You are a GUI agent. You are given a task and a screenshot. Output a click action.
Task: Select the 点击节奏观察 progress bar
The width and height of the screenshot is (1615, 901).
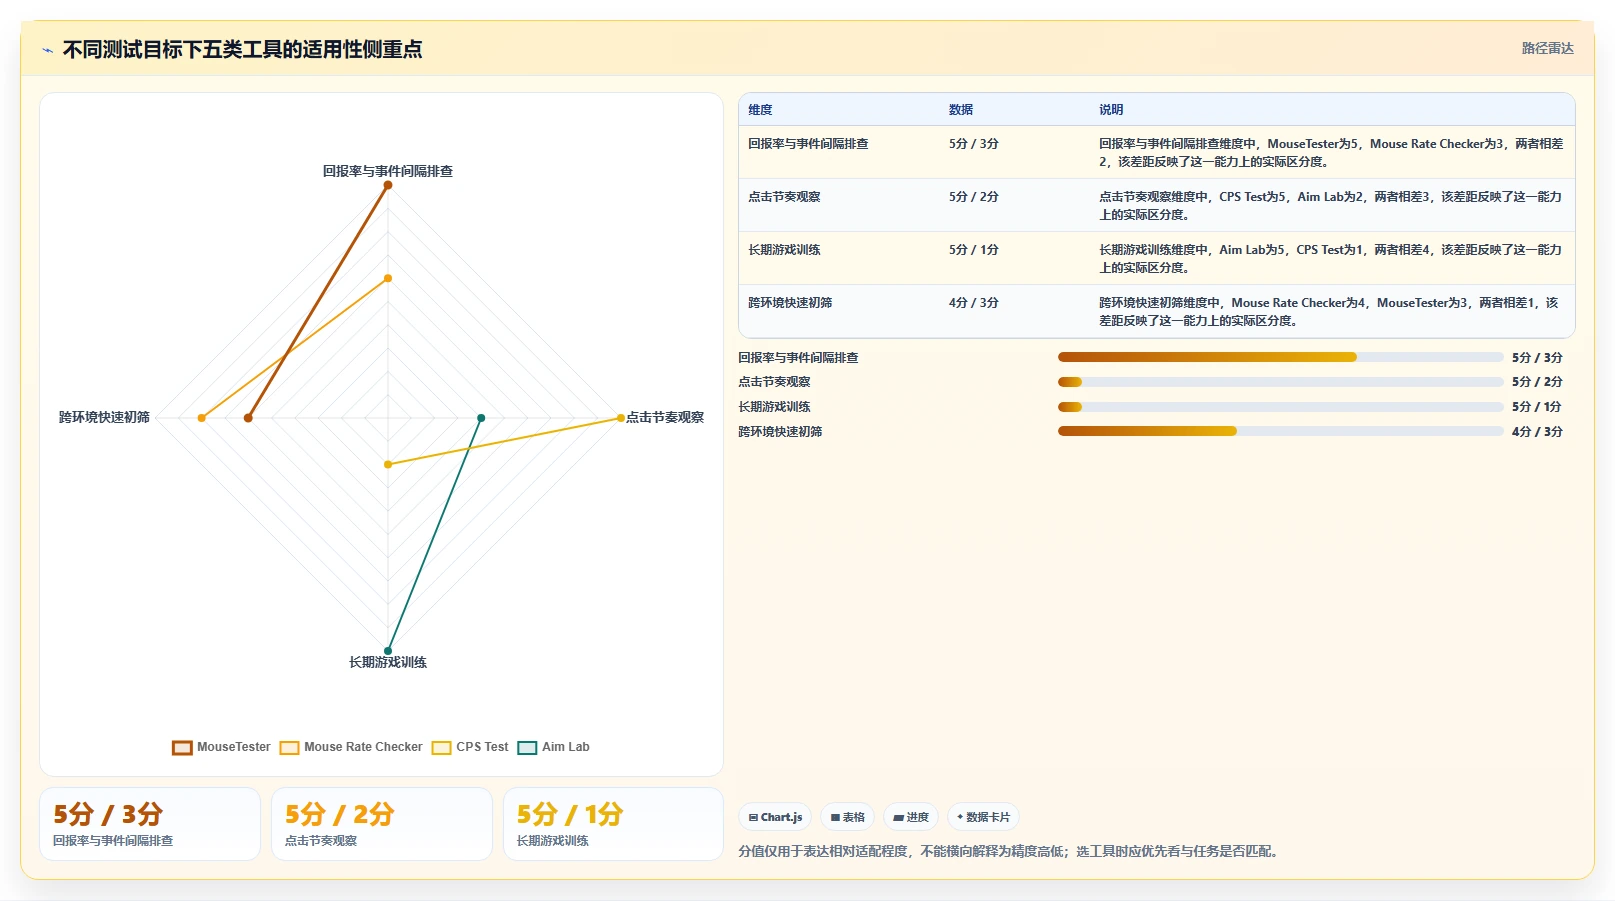(x=1280, y=382)
